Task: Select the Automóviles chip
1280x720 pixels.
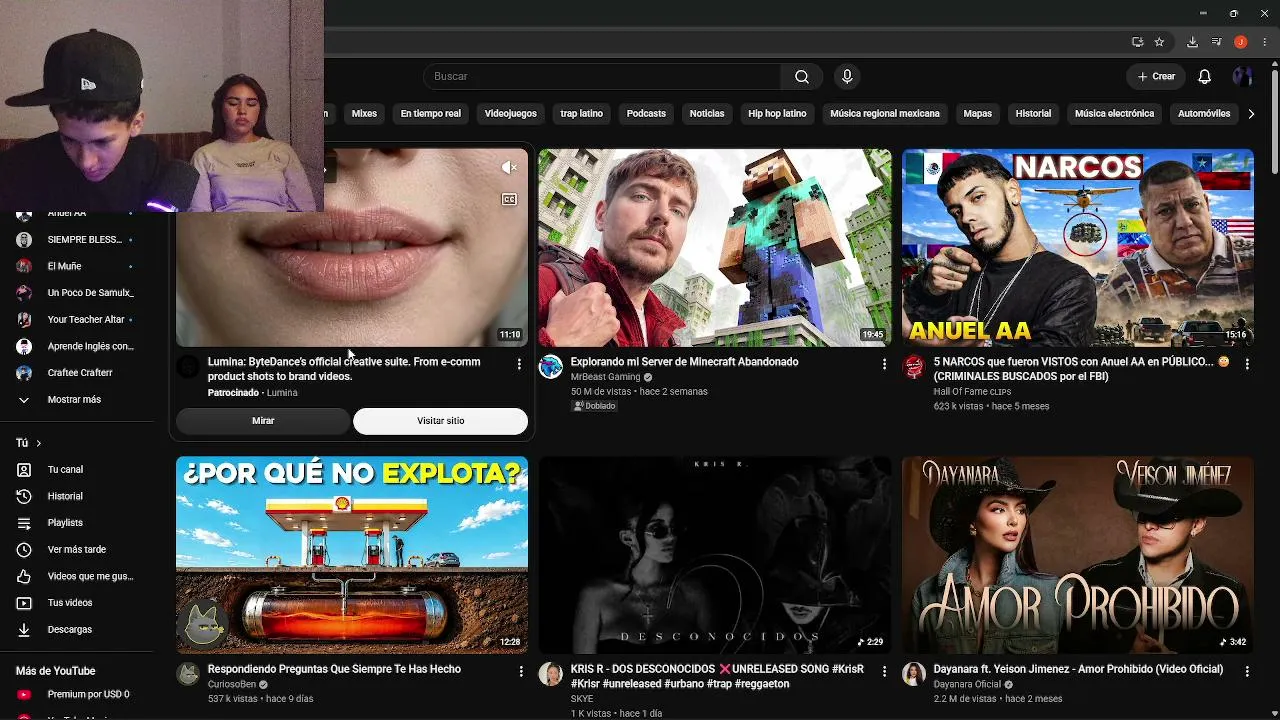Action: tap(1204, 114)
